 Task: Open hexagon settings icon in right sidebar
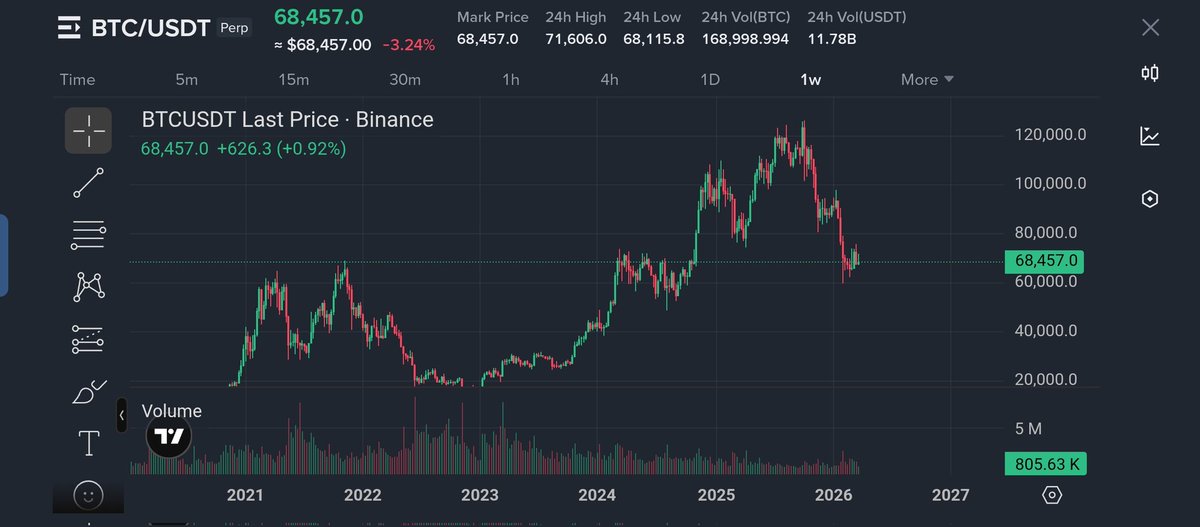coord(1150,199)
